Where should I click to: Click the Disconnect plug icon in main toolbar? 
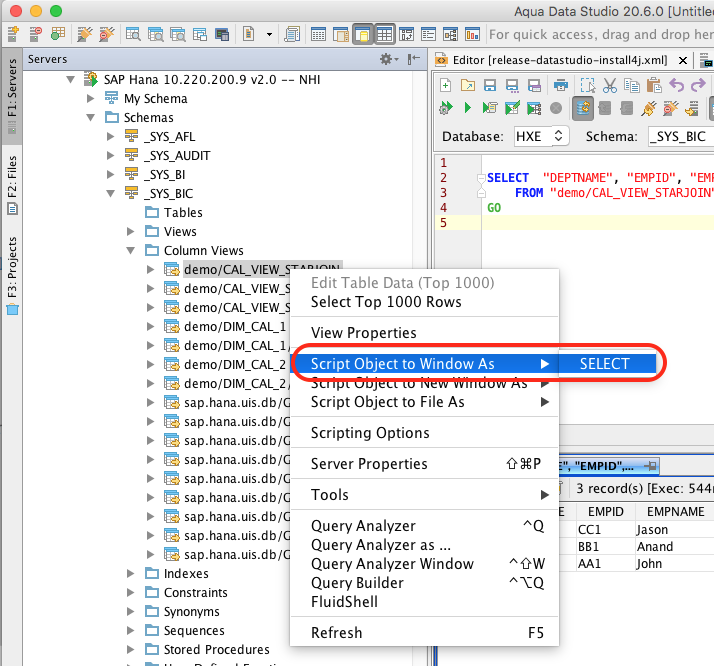point(107,34)
